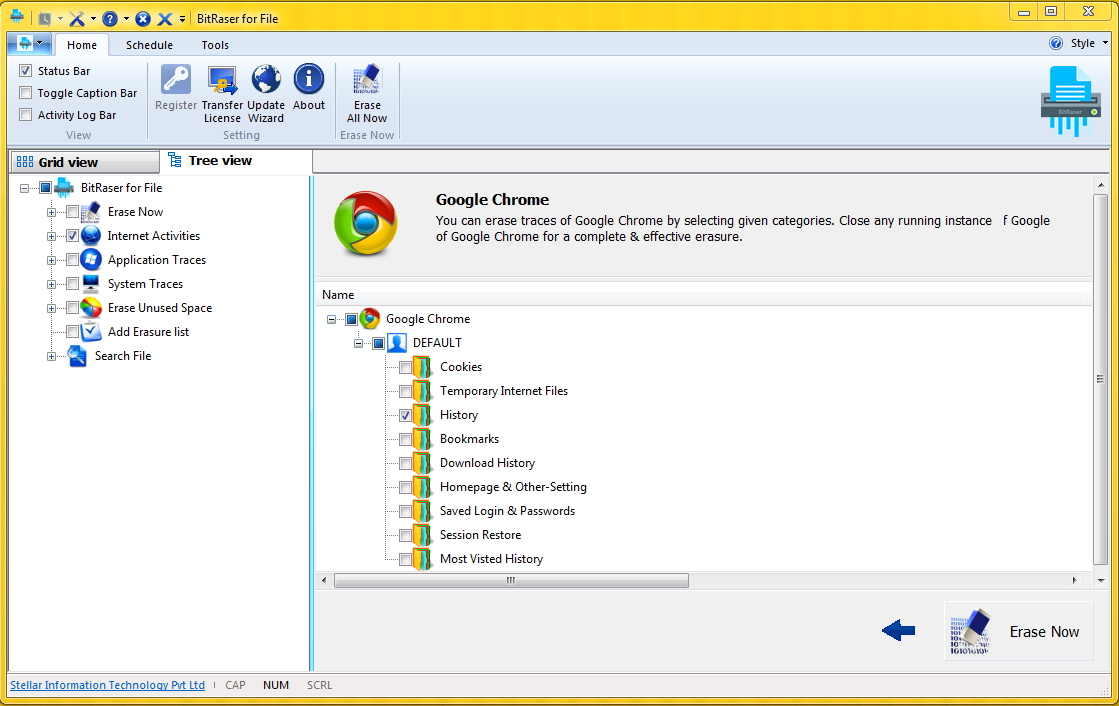Click the Add Erasure list checkmark icon
Viewport: 1119px width, 706px height.
coord(91,332)
